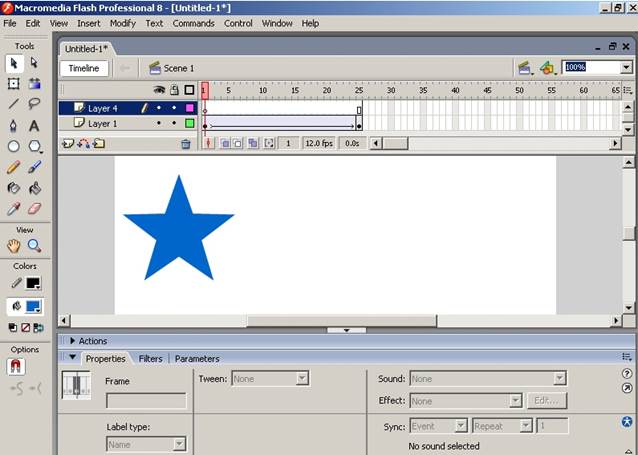The height and width of the screenshot is (455, 638).
Task: Click the No Color button
Action: click(x=26, y=328)
